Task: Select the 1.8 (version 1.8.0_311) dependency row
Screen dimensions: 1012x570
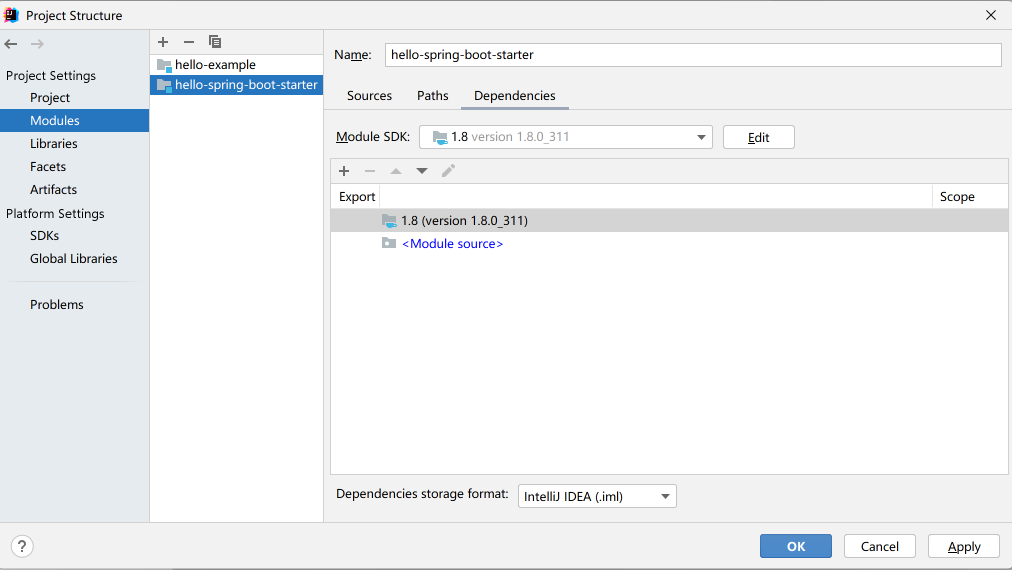Action: click(669, 221)
